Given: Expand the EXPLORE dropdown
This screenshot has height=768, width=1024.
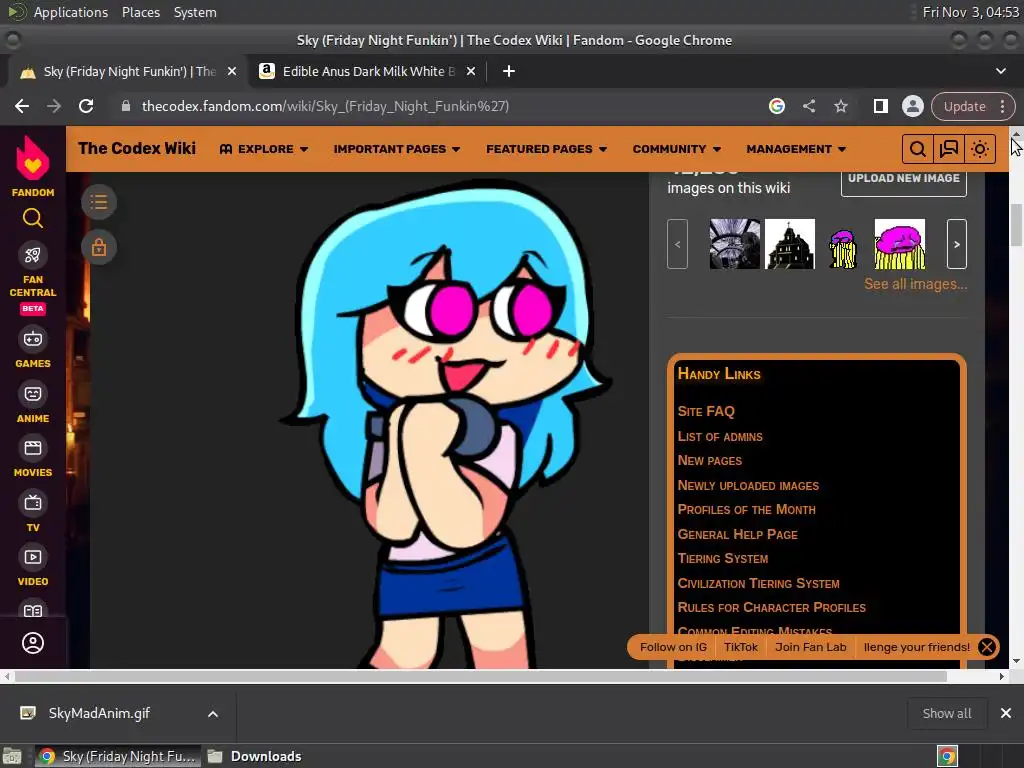Looking at the screenshot, I should 264,149.
